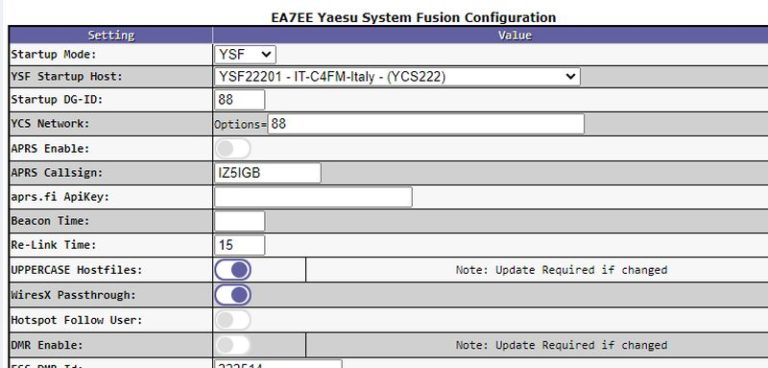Click the YSF Startup Host label

coord(67,77)
